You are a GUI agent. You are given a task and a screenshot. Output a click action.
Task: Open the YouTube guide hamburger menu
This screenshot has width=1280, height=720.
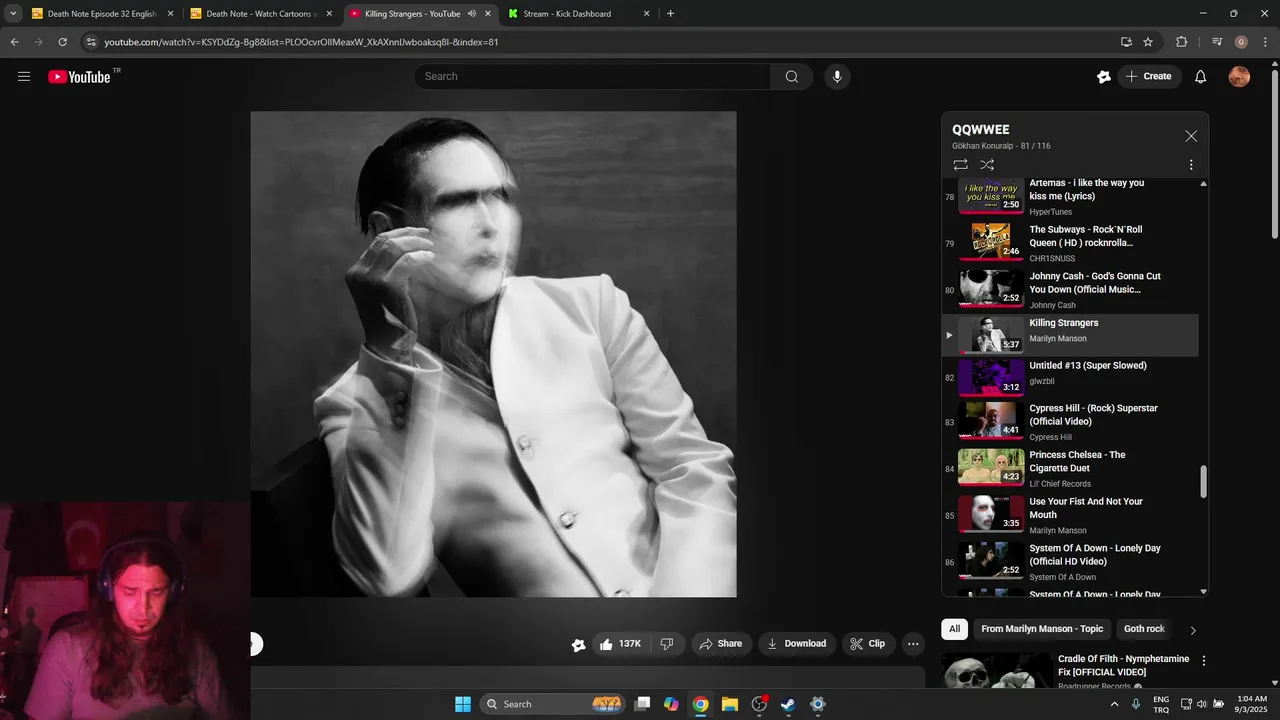(x=24, y=76)
